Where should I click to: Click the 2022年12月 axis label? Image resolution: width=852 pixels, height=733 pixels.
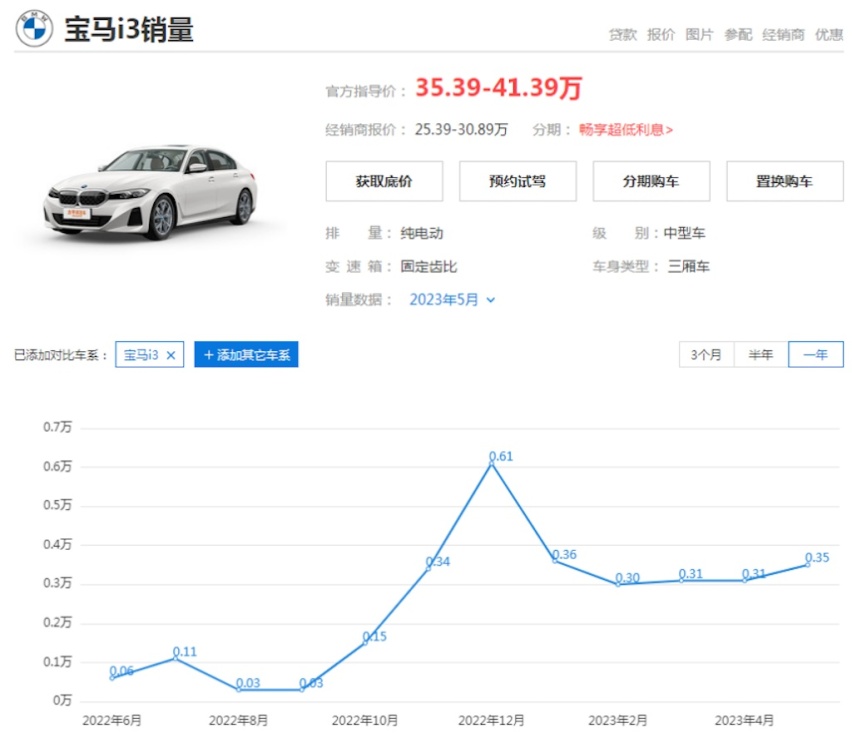[x=491, y=721]
